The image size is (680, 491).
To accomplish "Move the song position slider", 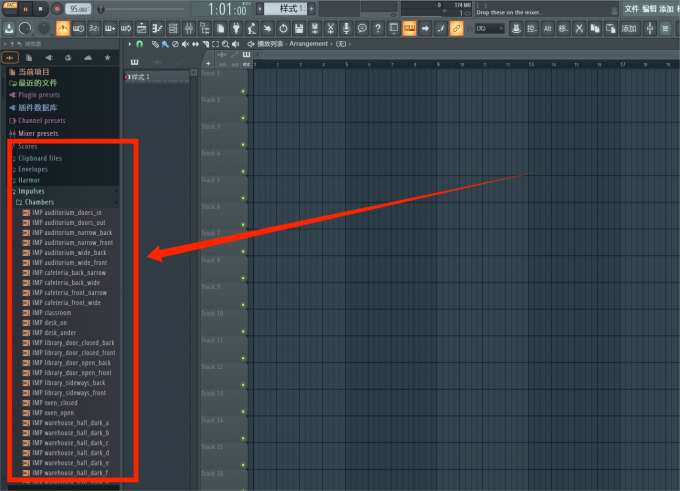I will point(101,9).
